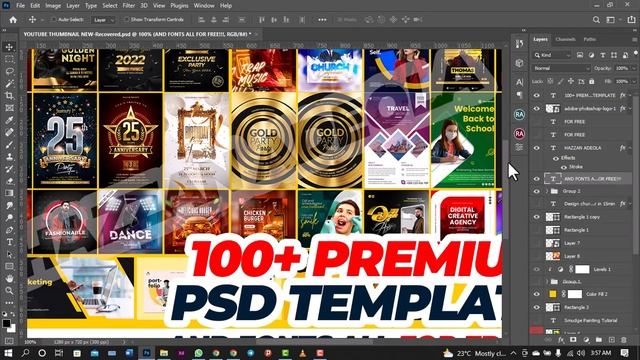
Task: Toggle visibility of Group 2
Action: [537, 191]
